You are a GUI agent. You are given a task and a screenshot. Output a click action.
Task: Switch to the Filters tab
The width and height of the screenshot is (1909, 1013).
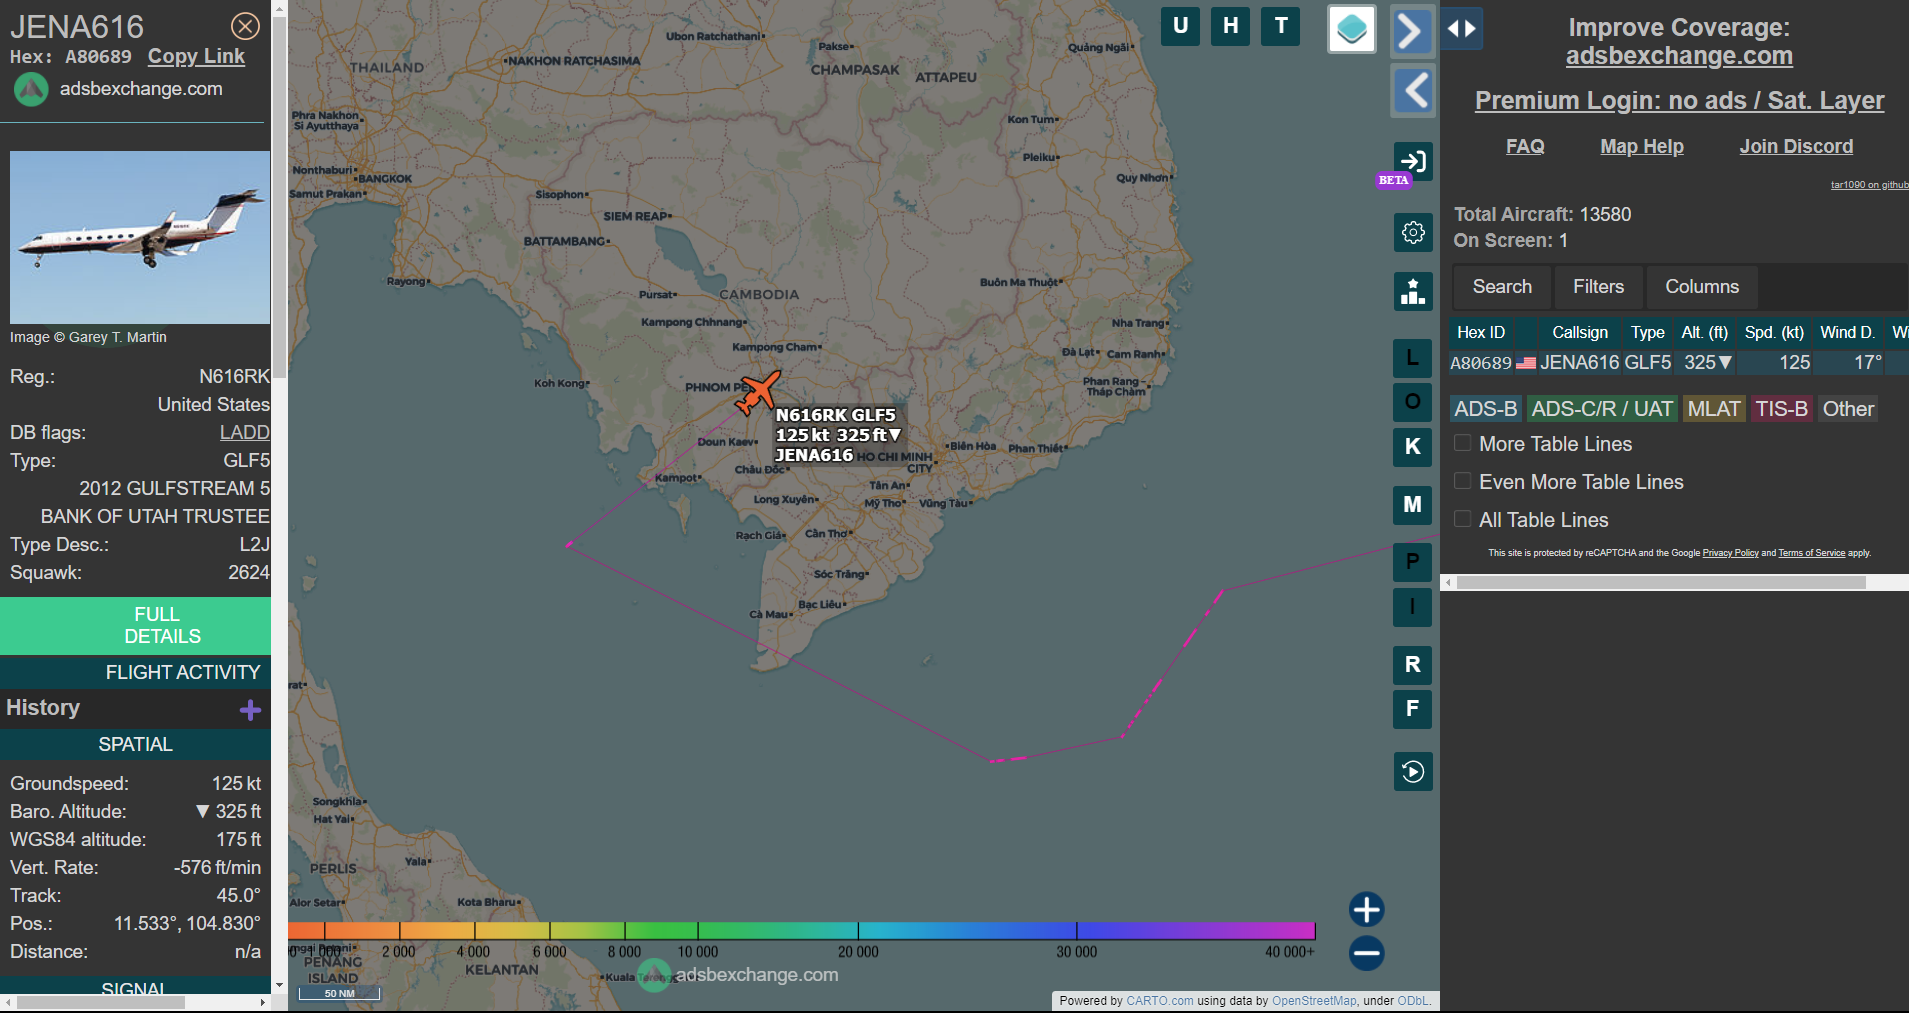[1598, 287]
